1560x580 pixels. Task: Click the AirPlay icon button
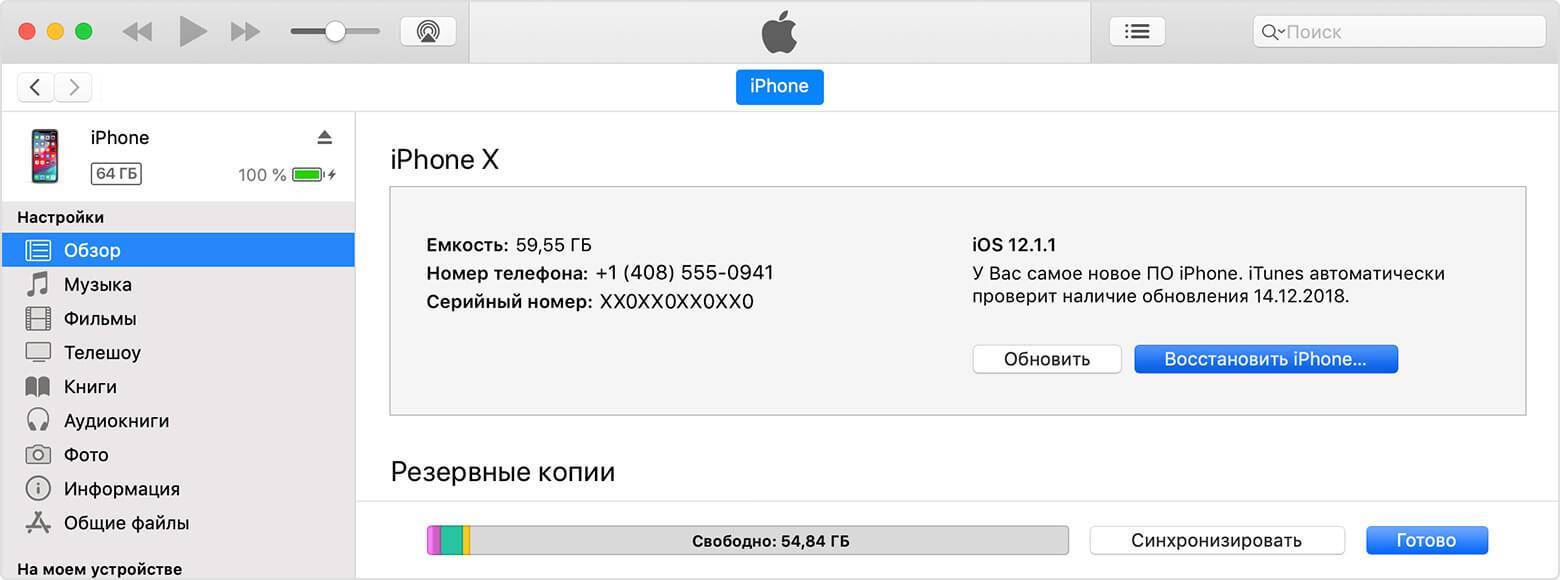428,31
